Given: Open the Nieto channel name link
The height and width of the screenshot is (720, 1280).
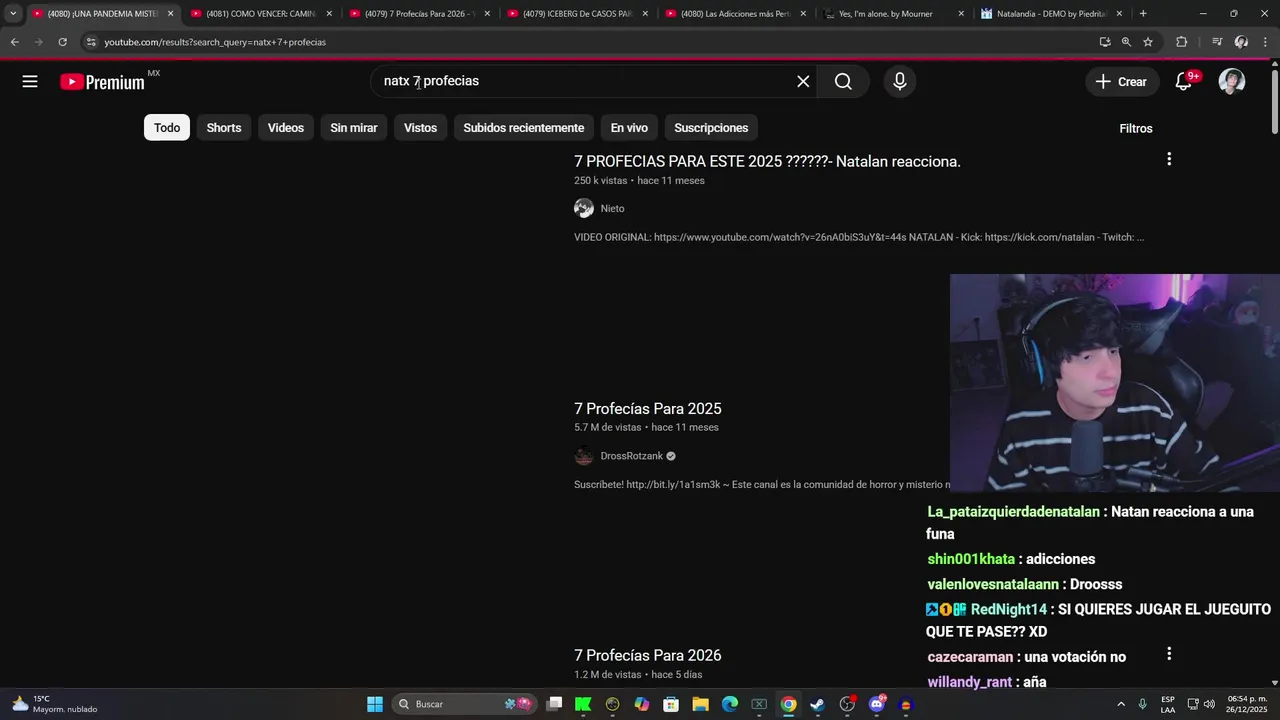Looking at the screenshot, I should (612, 208).
